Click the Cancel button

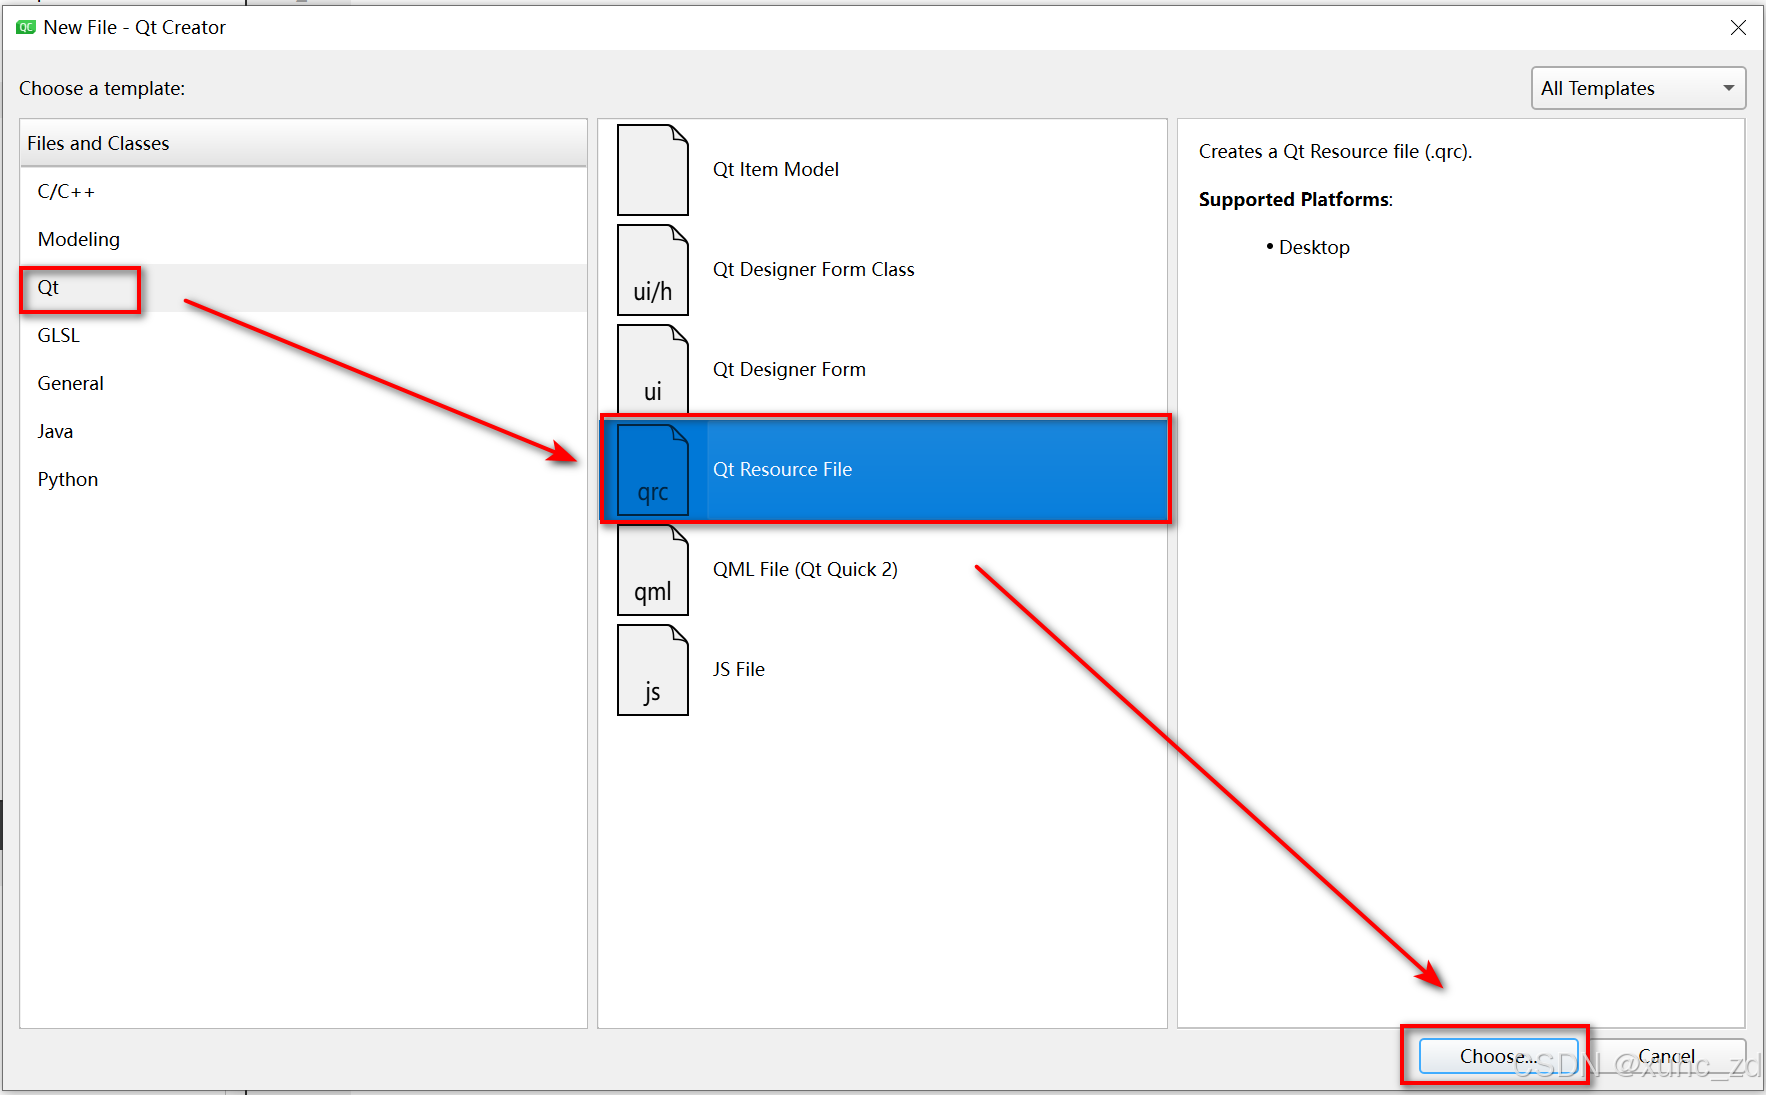[x=1667, y=1056]
